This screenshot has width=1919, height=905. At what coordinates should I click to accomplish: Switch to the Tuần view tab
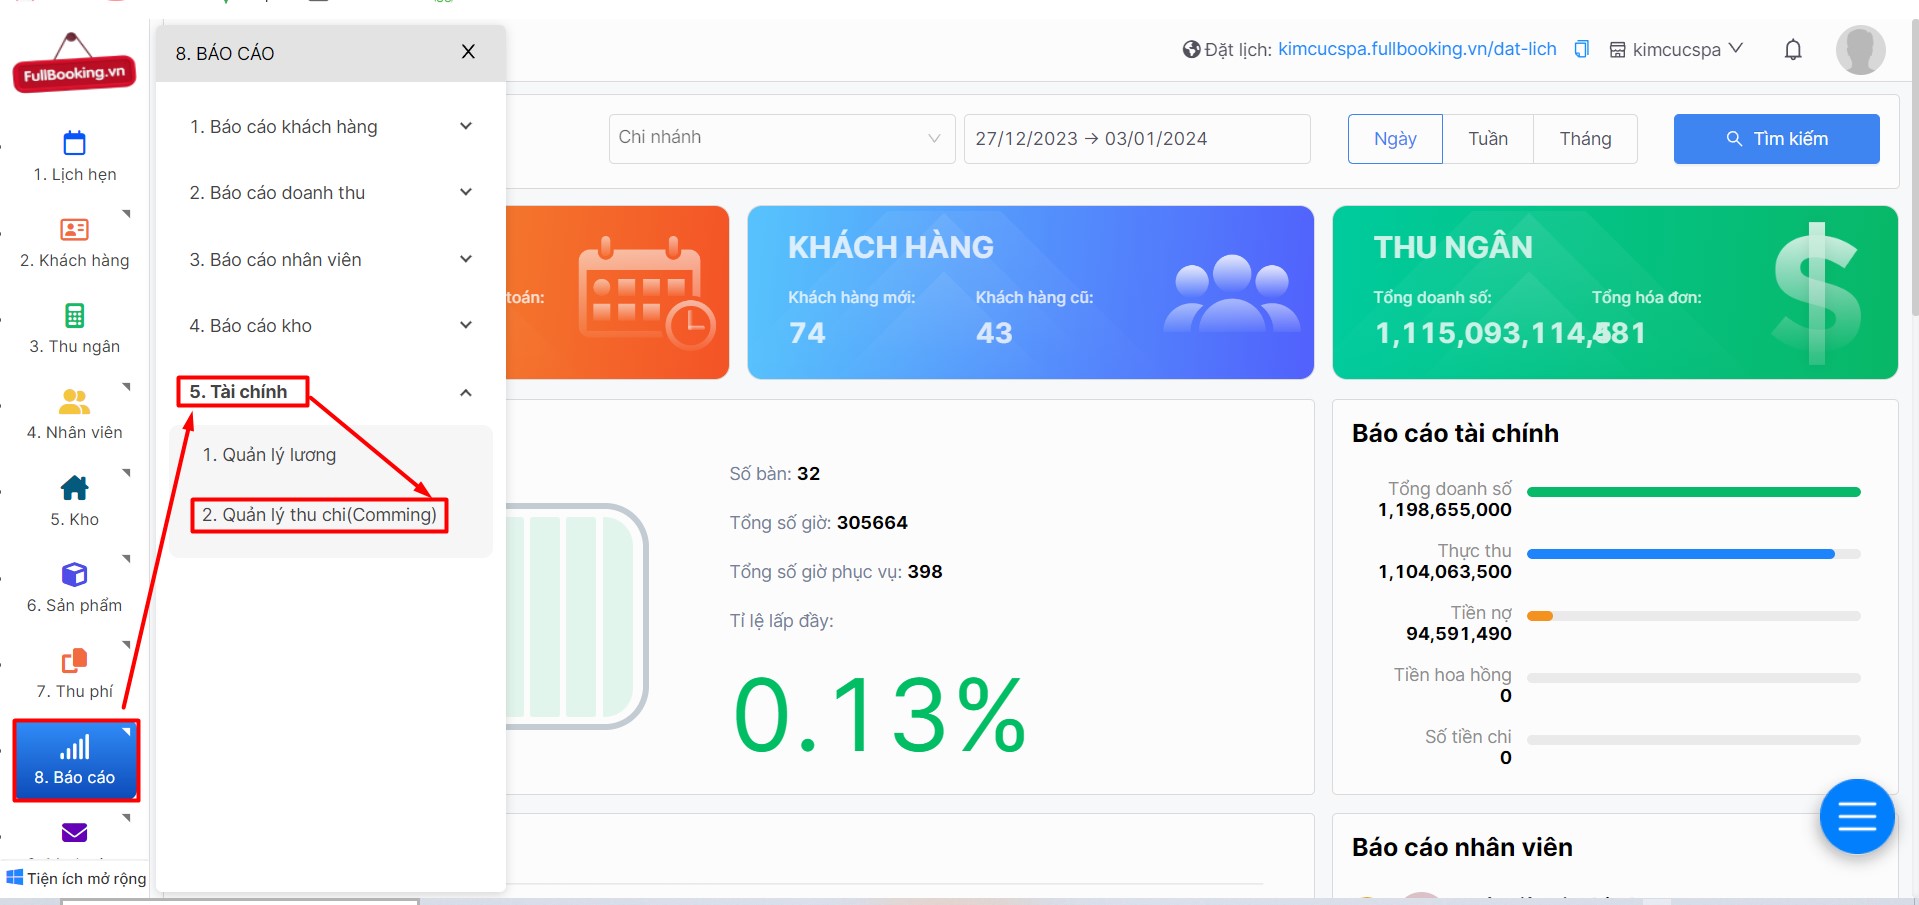tap(1488, 139)
